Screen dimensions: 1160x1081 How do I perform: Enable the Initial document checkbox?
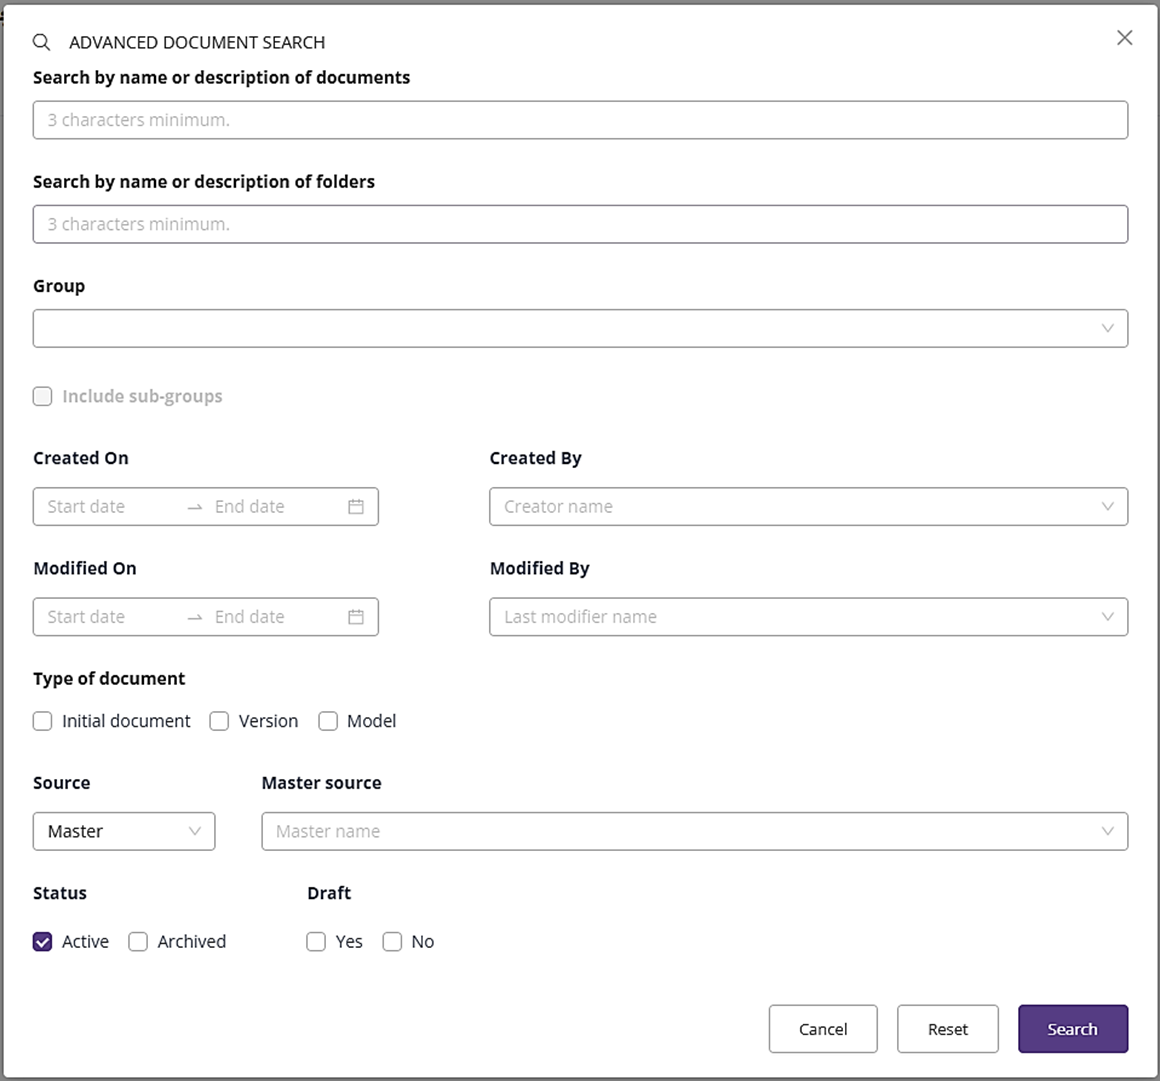point(43,721)
